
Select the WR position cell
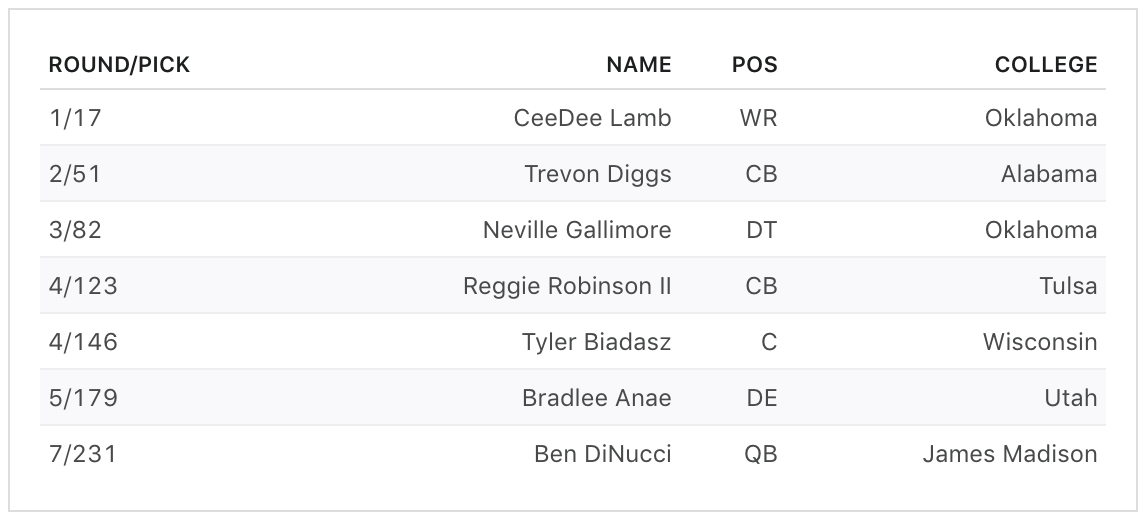coord(758,118)
